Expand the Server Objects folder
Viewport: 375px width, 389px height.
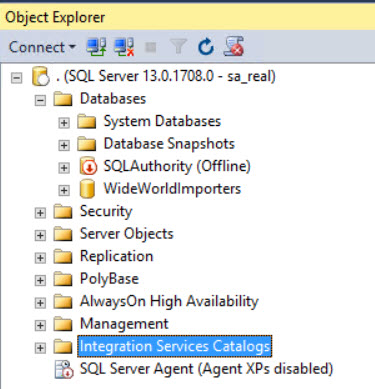[40, 235]
